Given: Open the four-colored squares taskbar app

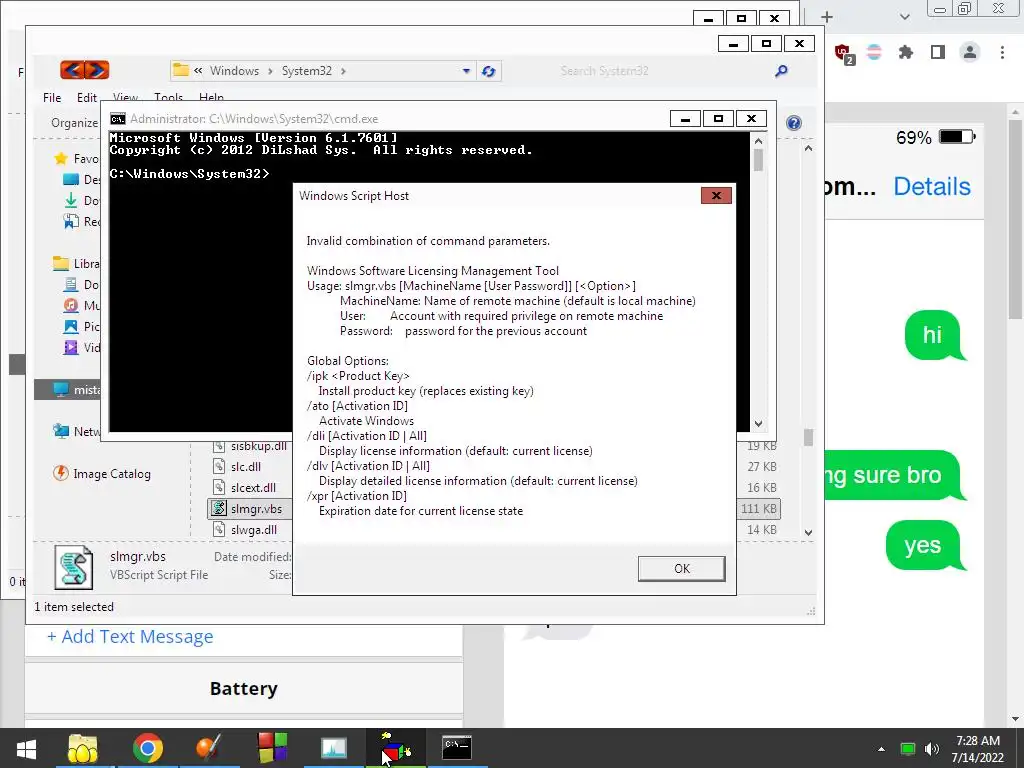Looking at the screenshot, I should [x=272, y=748].
